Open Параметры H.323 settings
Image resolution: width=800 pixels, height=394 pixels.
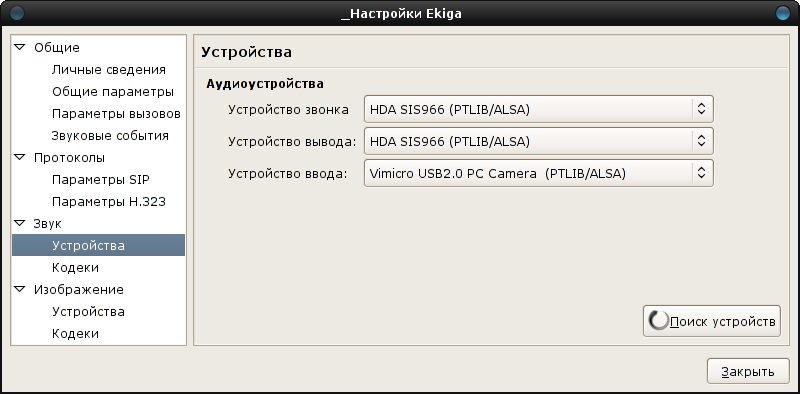109,202
